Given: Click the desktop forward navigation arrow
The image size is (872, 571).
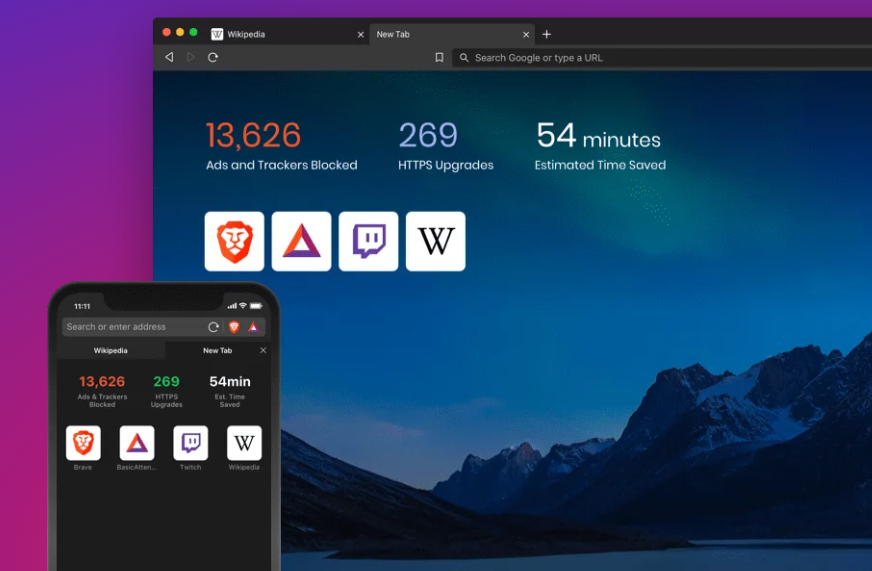Looking at the screenshot, I should point(191,57).
